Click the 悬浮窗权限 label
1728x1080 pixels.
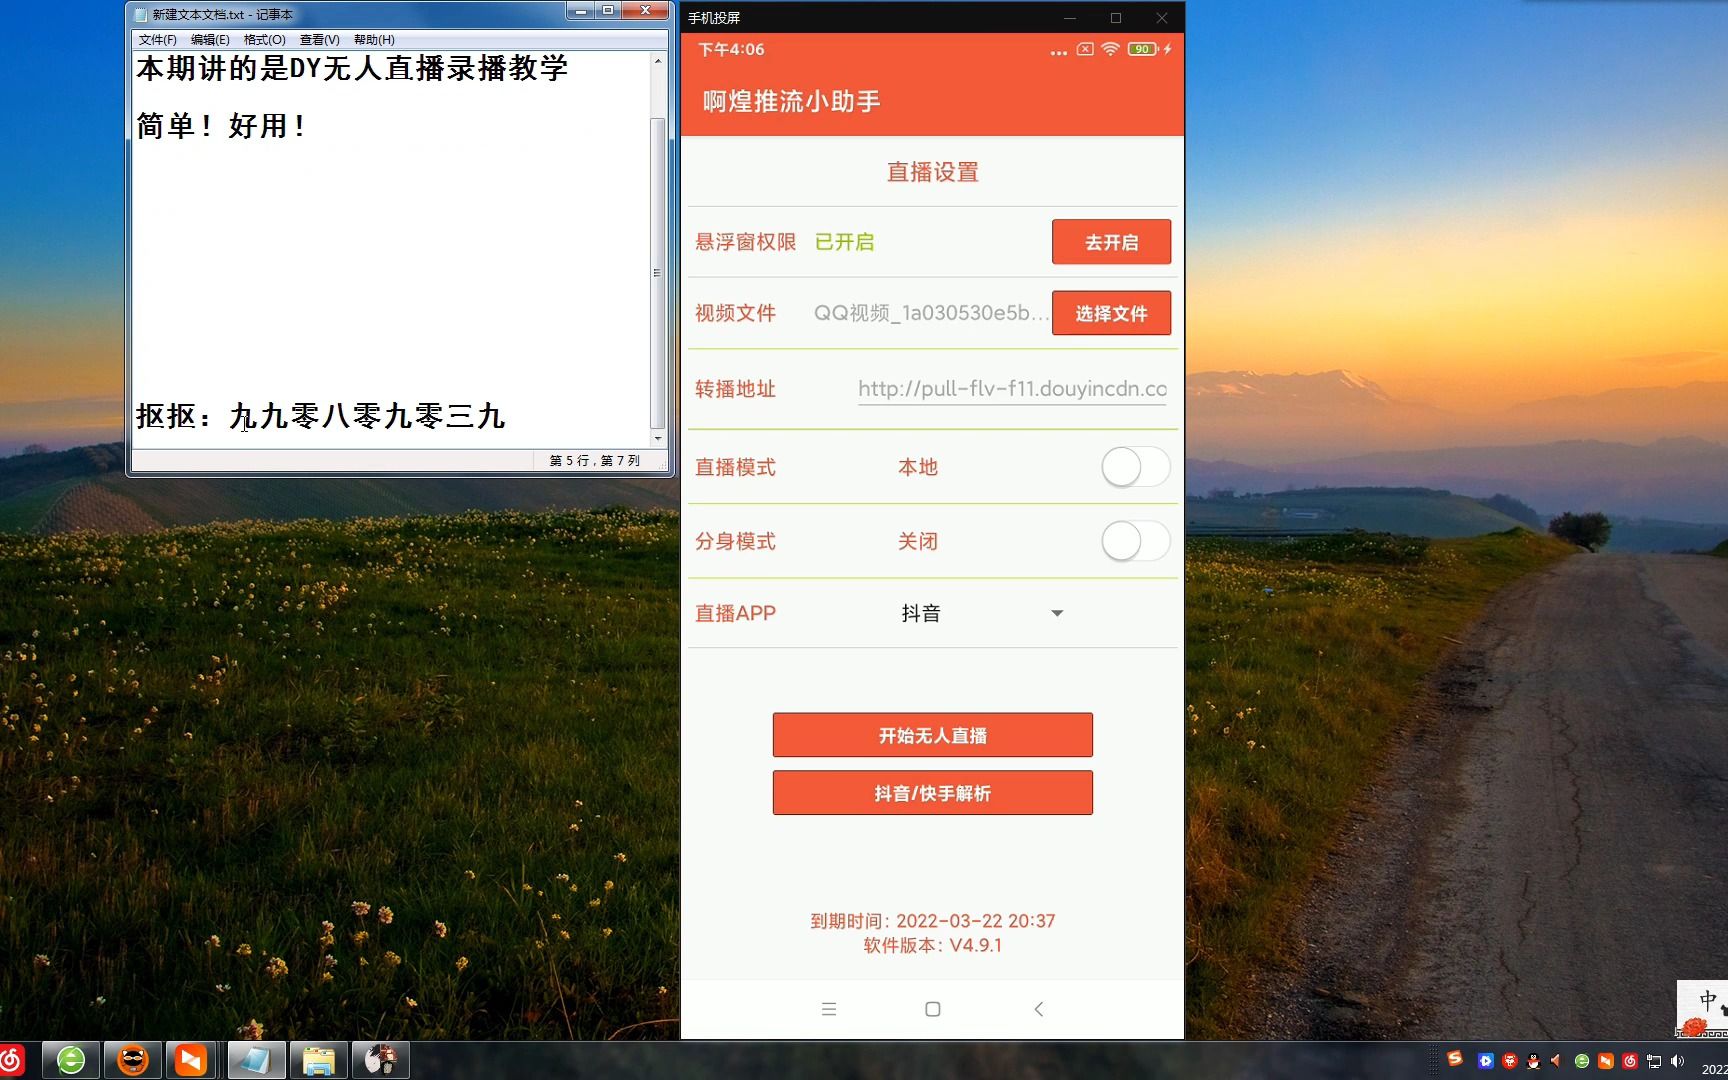click(745, 242)
